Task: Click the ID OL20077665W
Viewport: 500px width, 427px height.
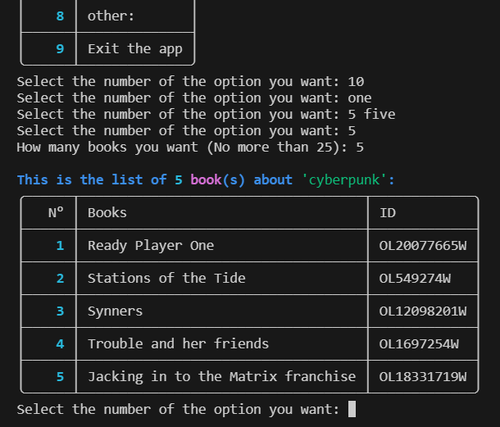Action: pos(423,246)
